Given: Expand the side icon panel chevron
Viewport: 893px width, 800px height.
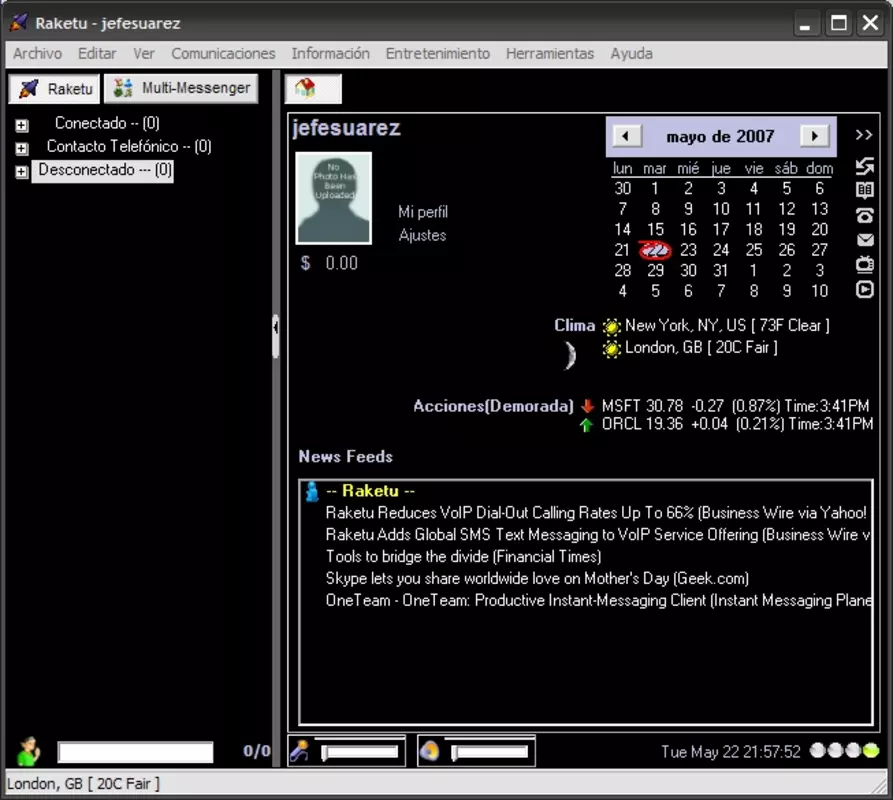Looking at the screenshot, I should 864,135.
